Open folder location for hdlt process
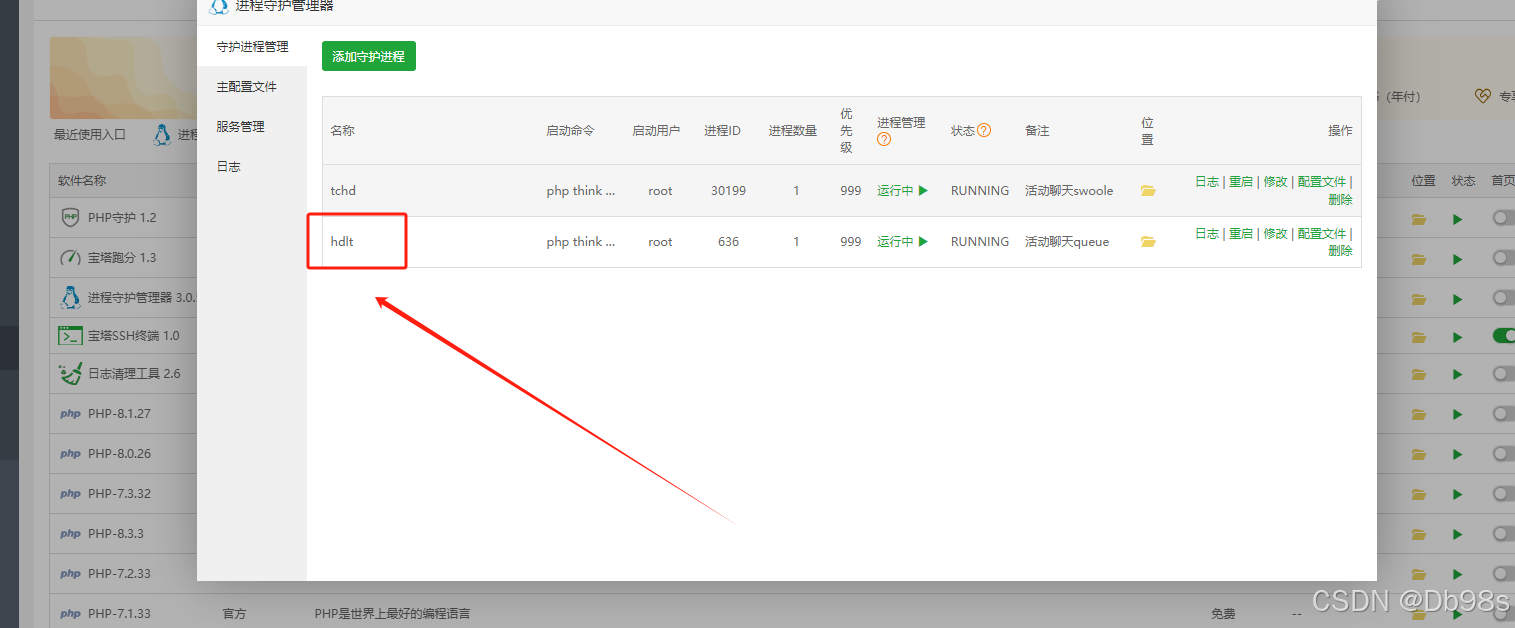This screenshot has height=628, width=1515. pos(1148,241)
